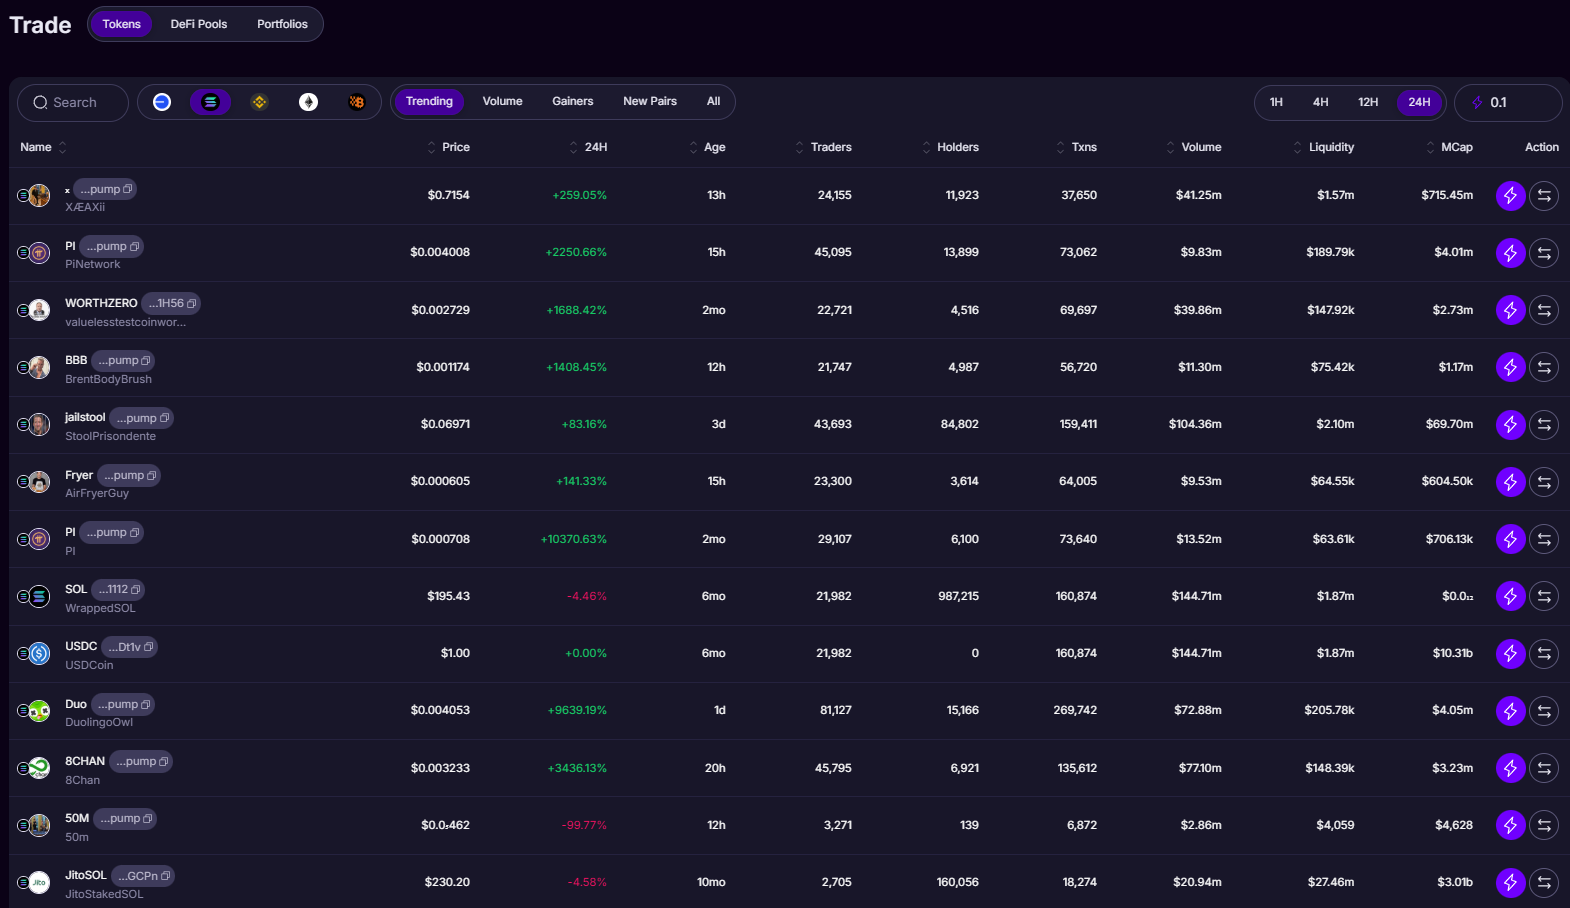Image resolution: width=1570 pixels, height=908 pixels.
Task: Focus the token Search field
Action: (73, 102)
